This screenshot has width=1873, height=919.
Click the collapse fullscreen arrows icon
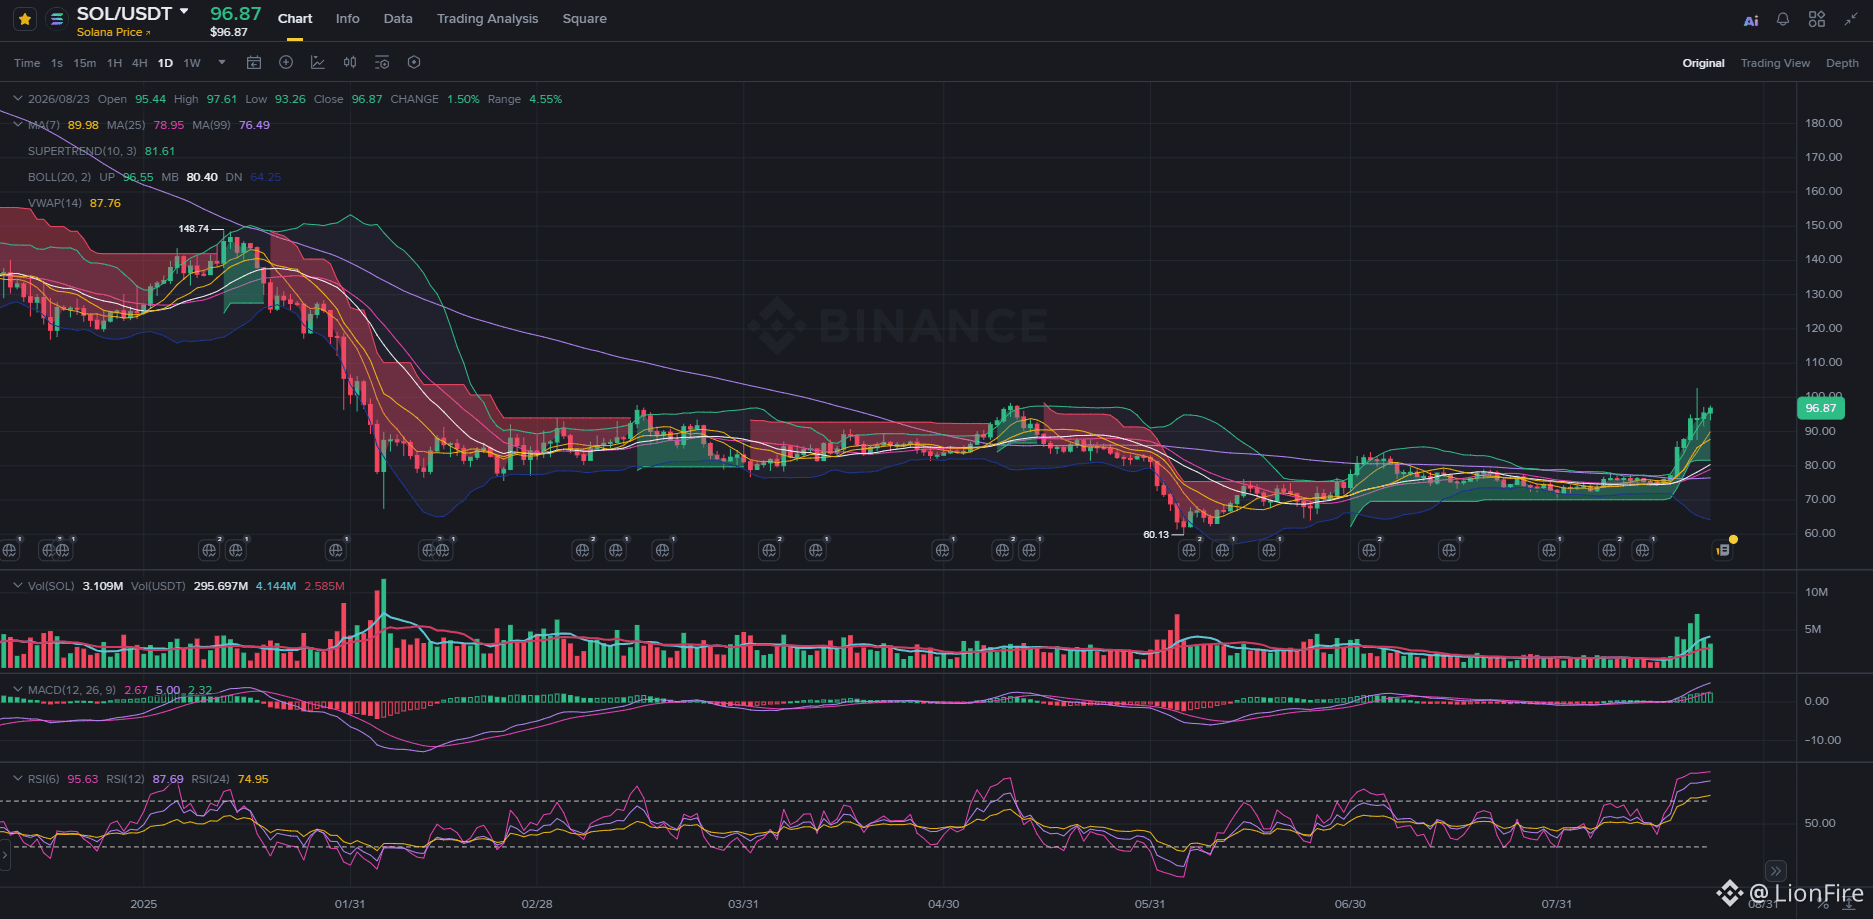tap(1851, 19)
